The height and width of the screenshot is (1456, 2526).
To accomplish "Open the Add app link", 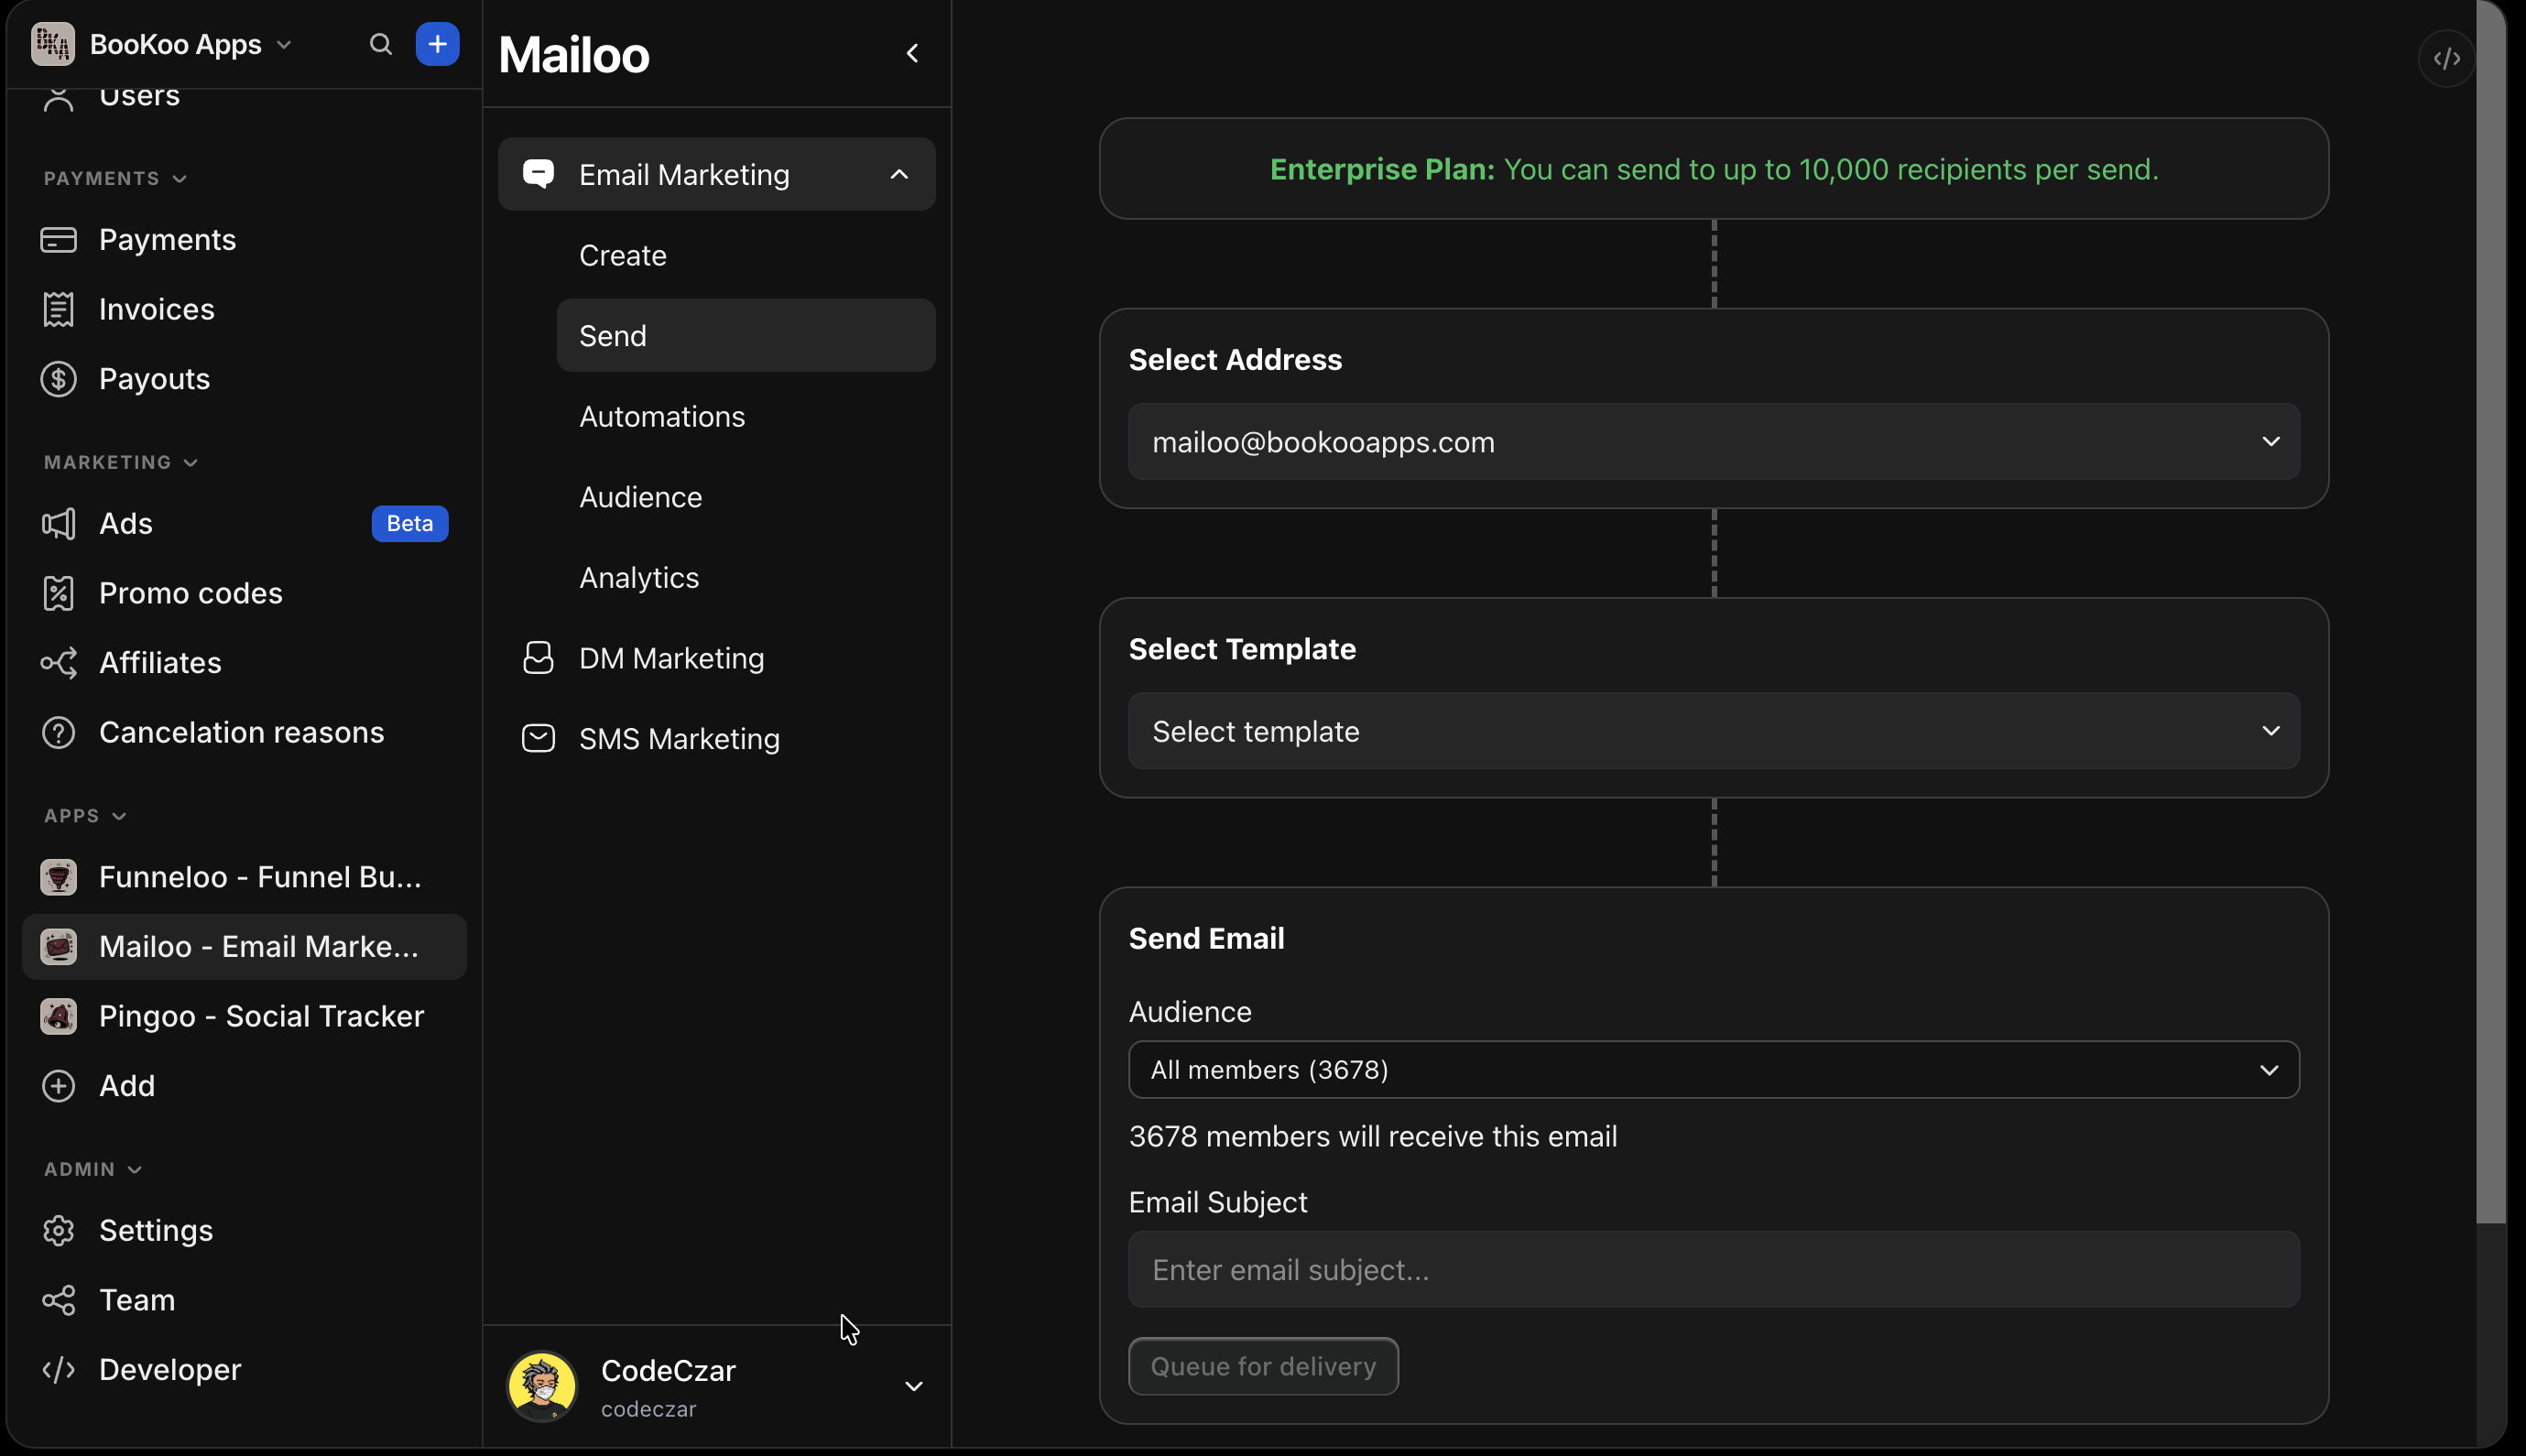I will click(x=126, y=1086).
